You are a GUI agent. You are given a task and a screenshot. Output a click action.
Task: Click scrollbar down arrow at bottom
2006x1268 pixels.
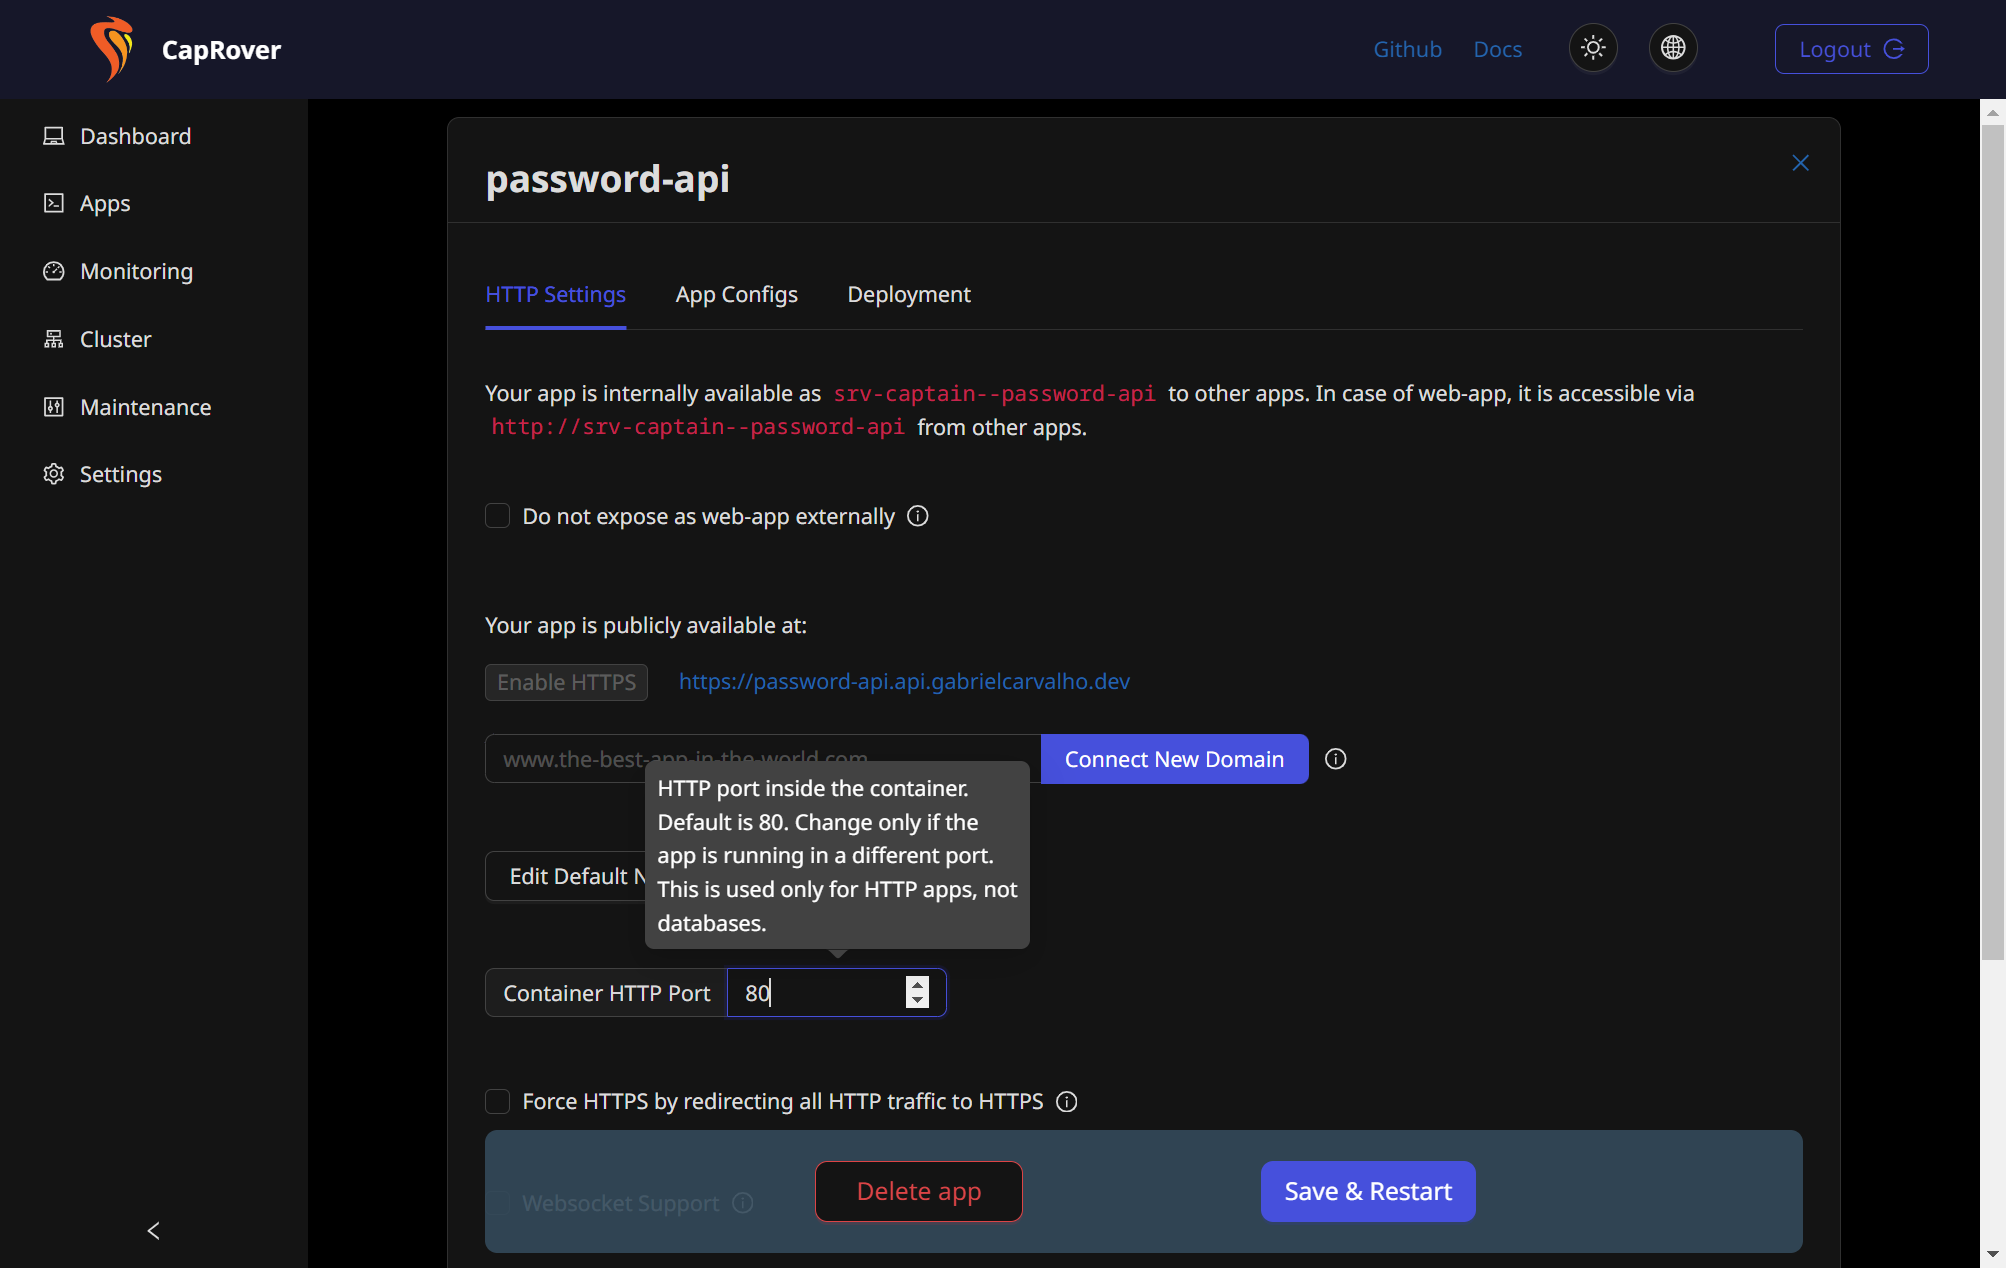[x=1992, y=1254]
